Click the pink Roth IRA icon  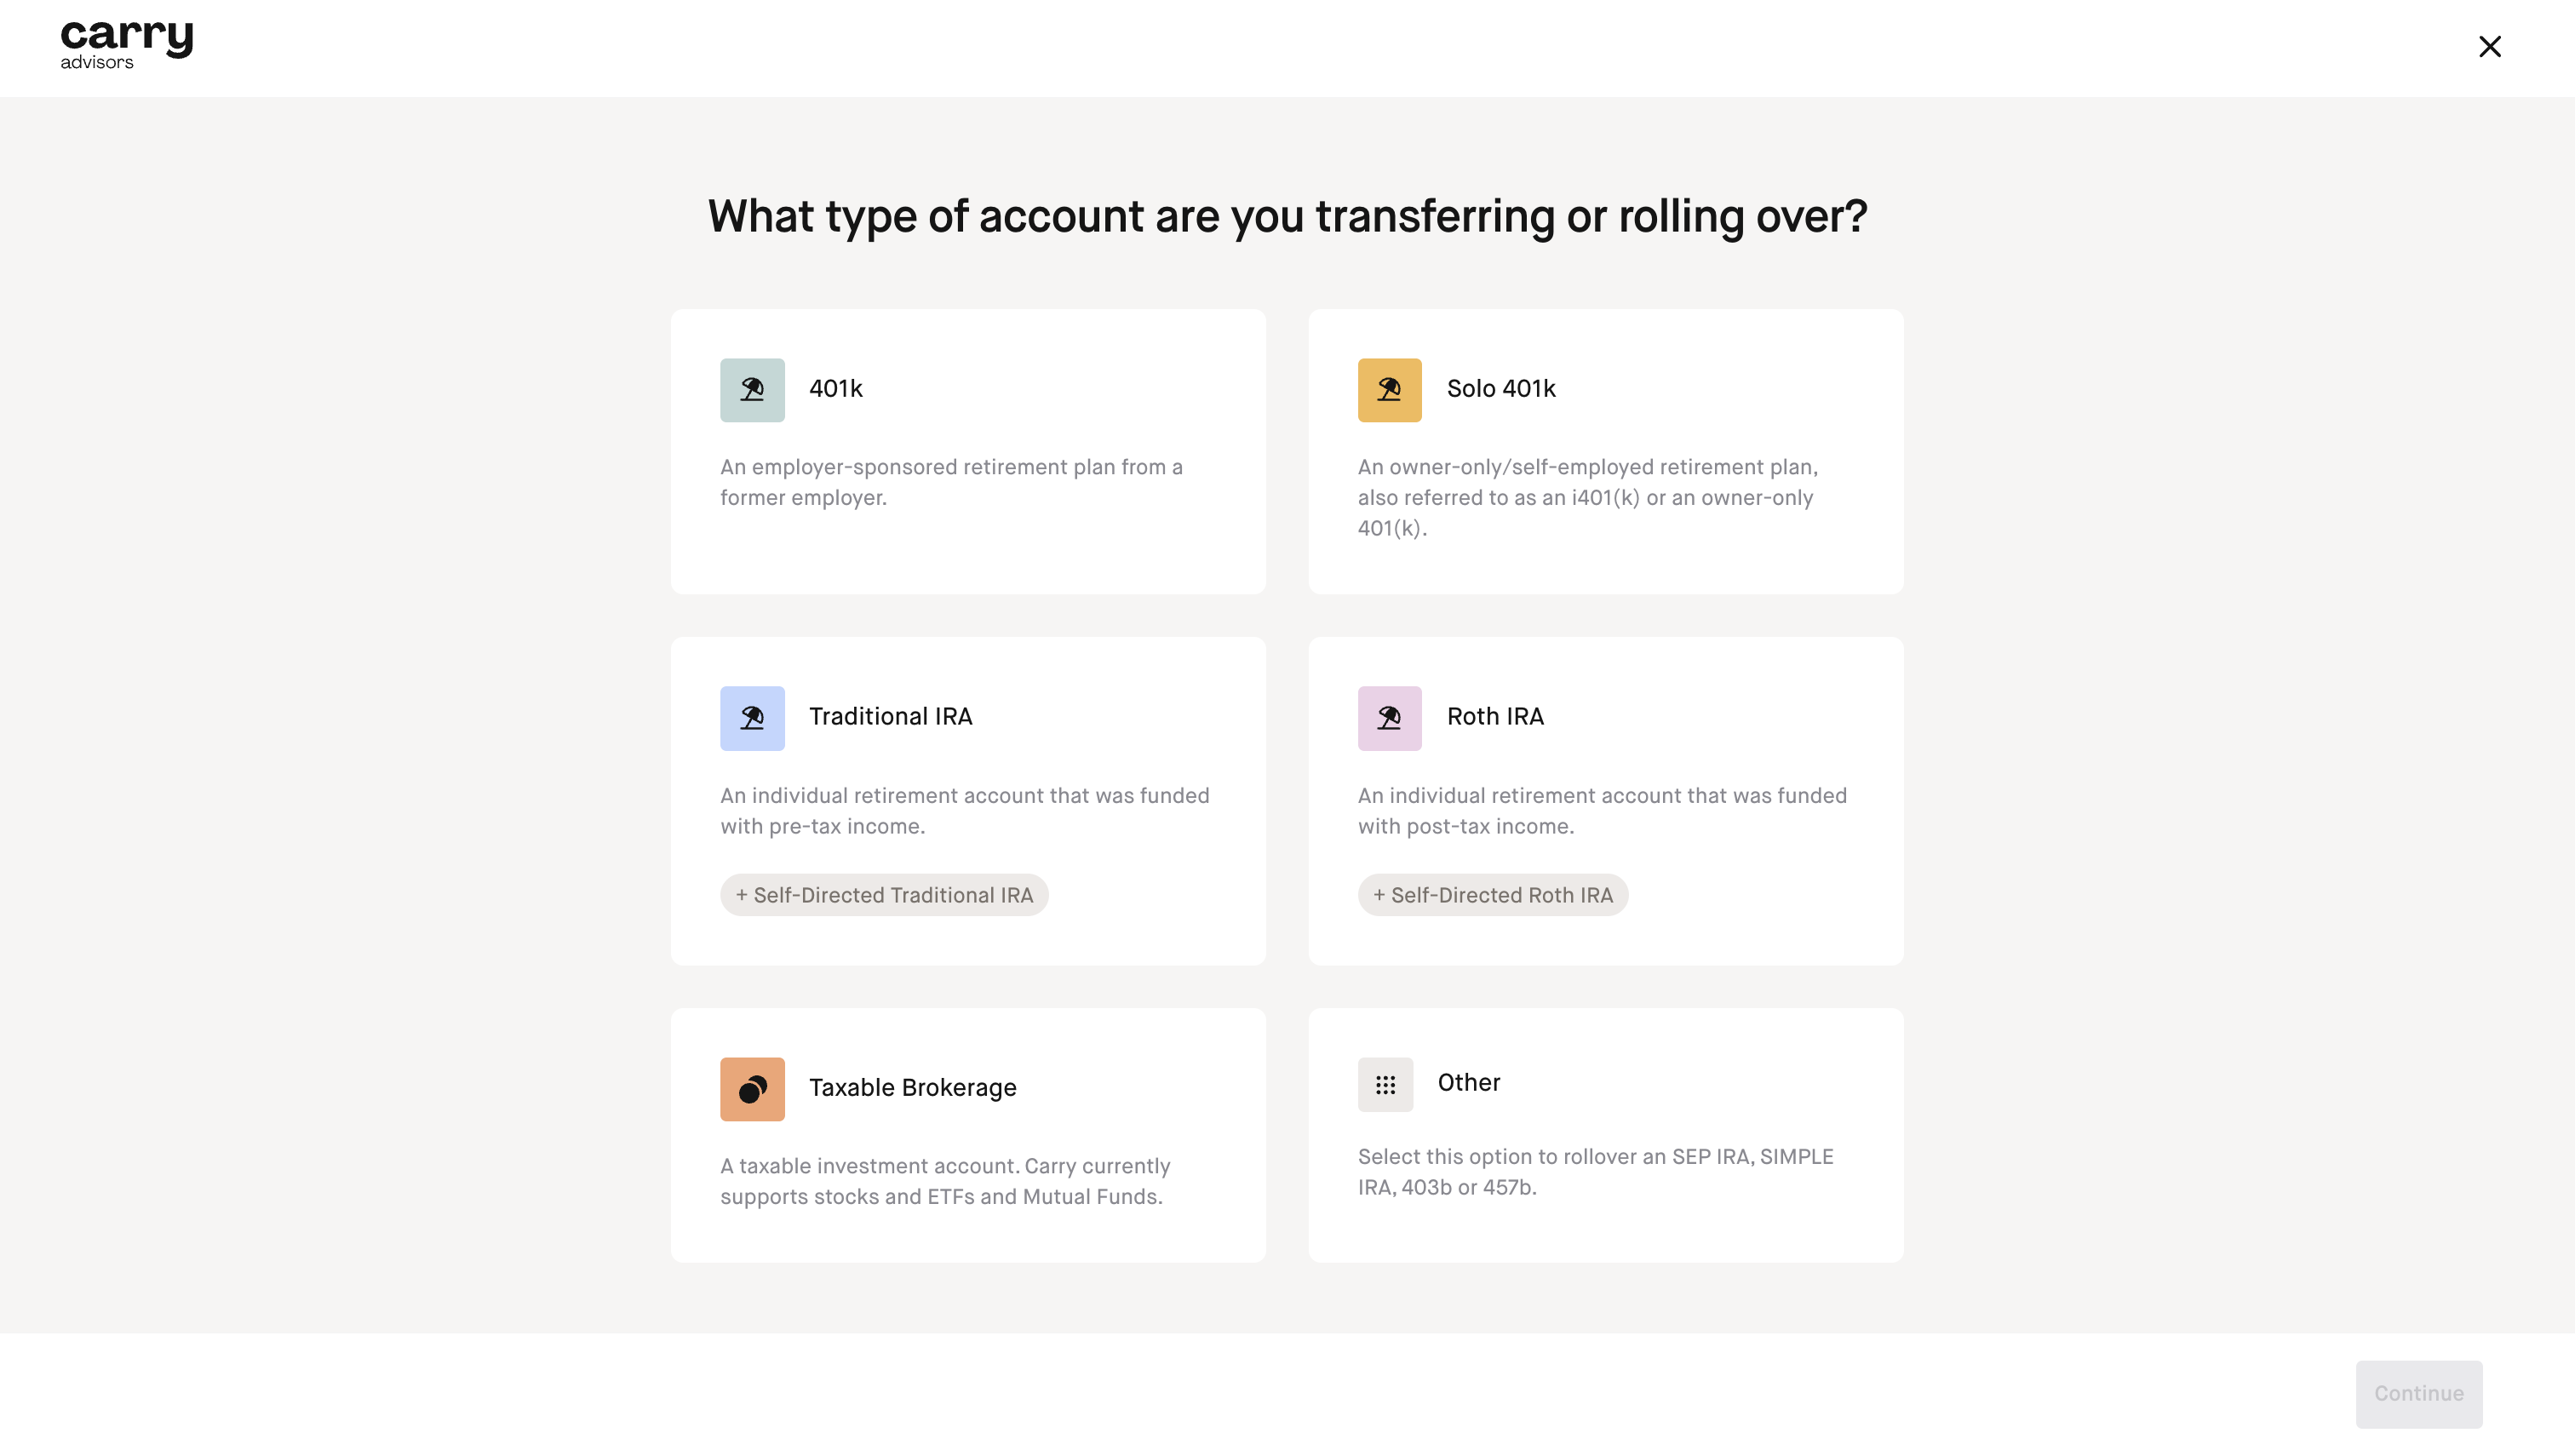coord(1389,718)
